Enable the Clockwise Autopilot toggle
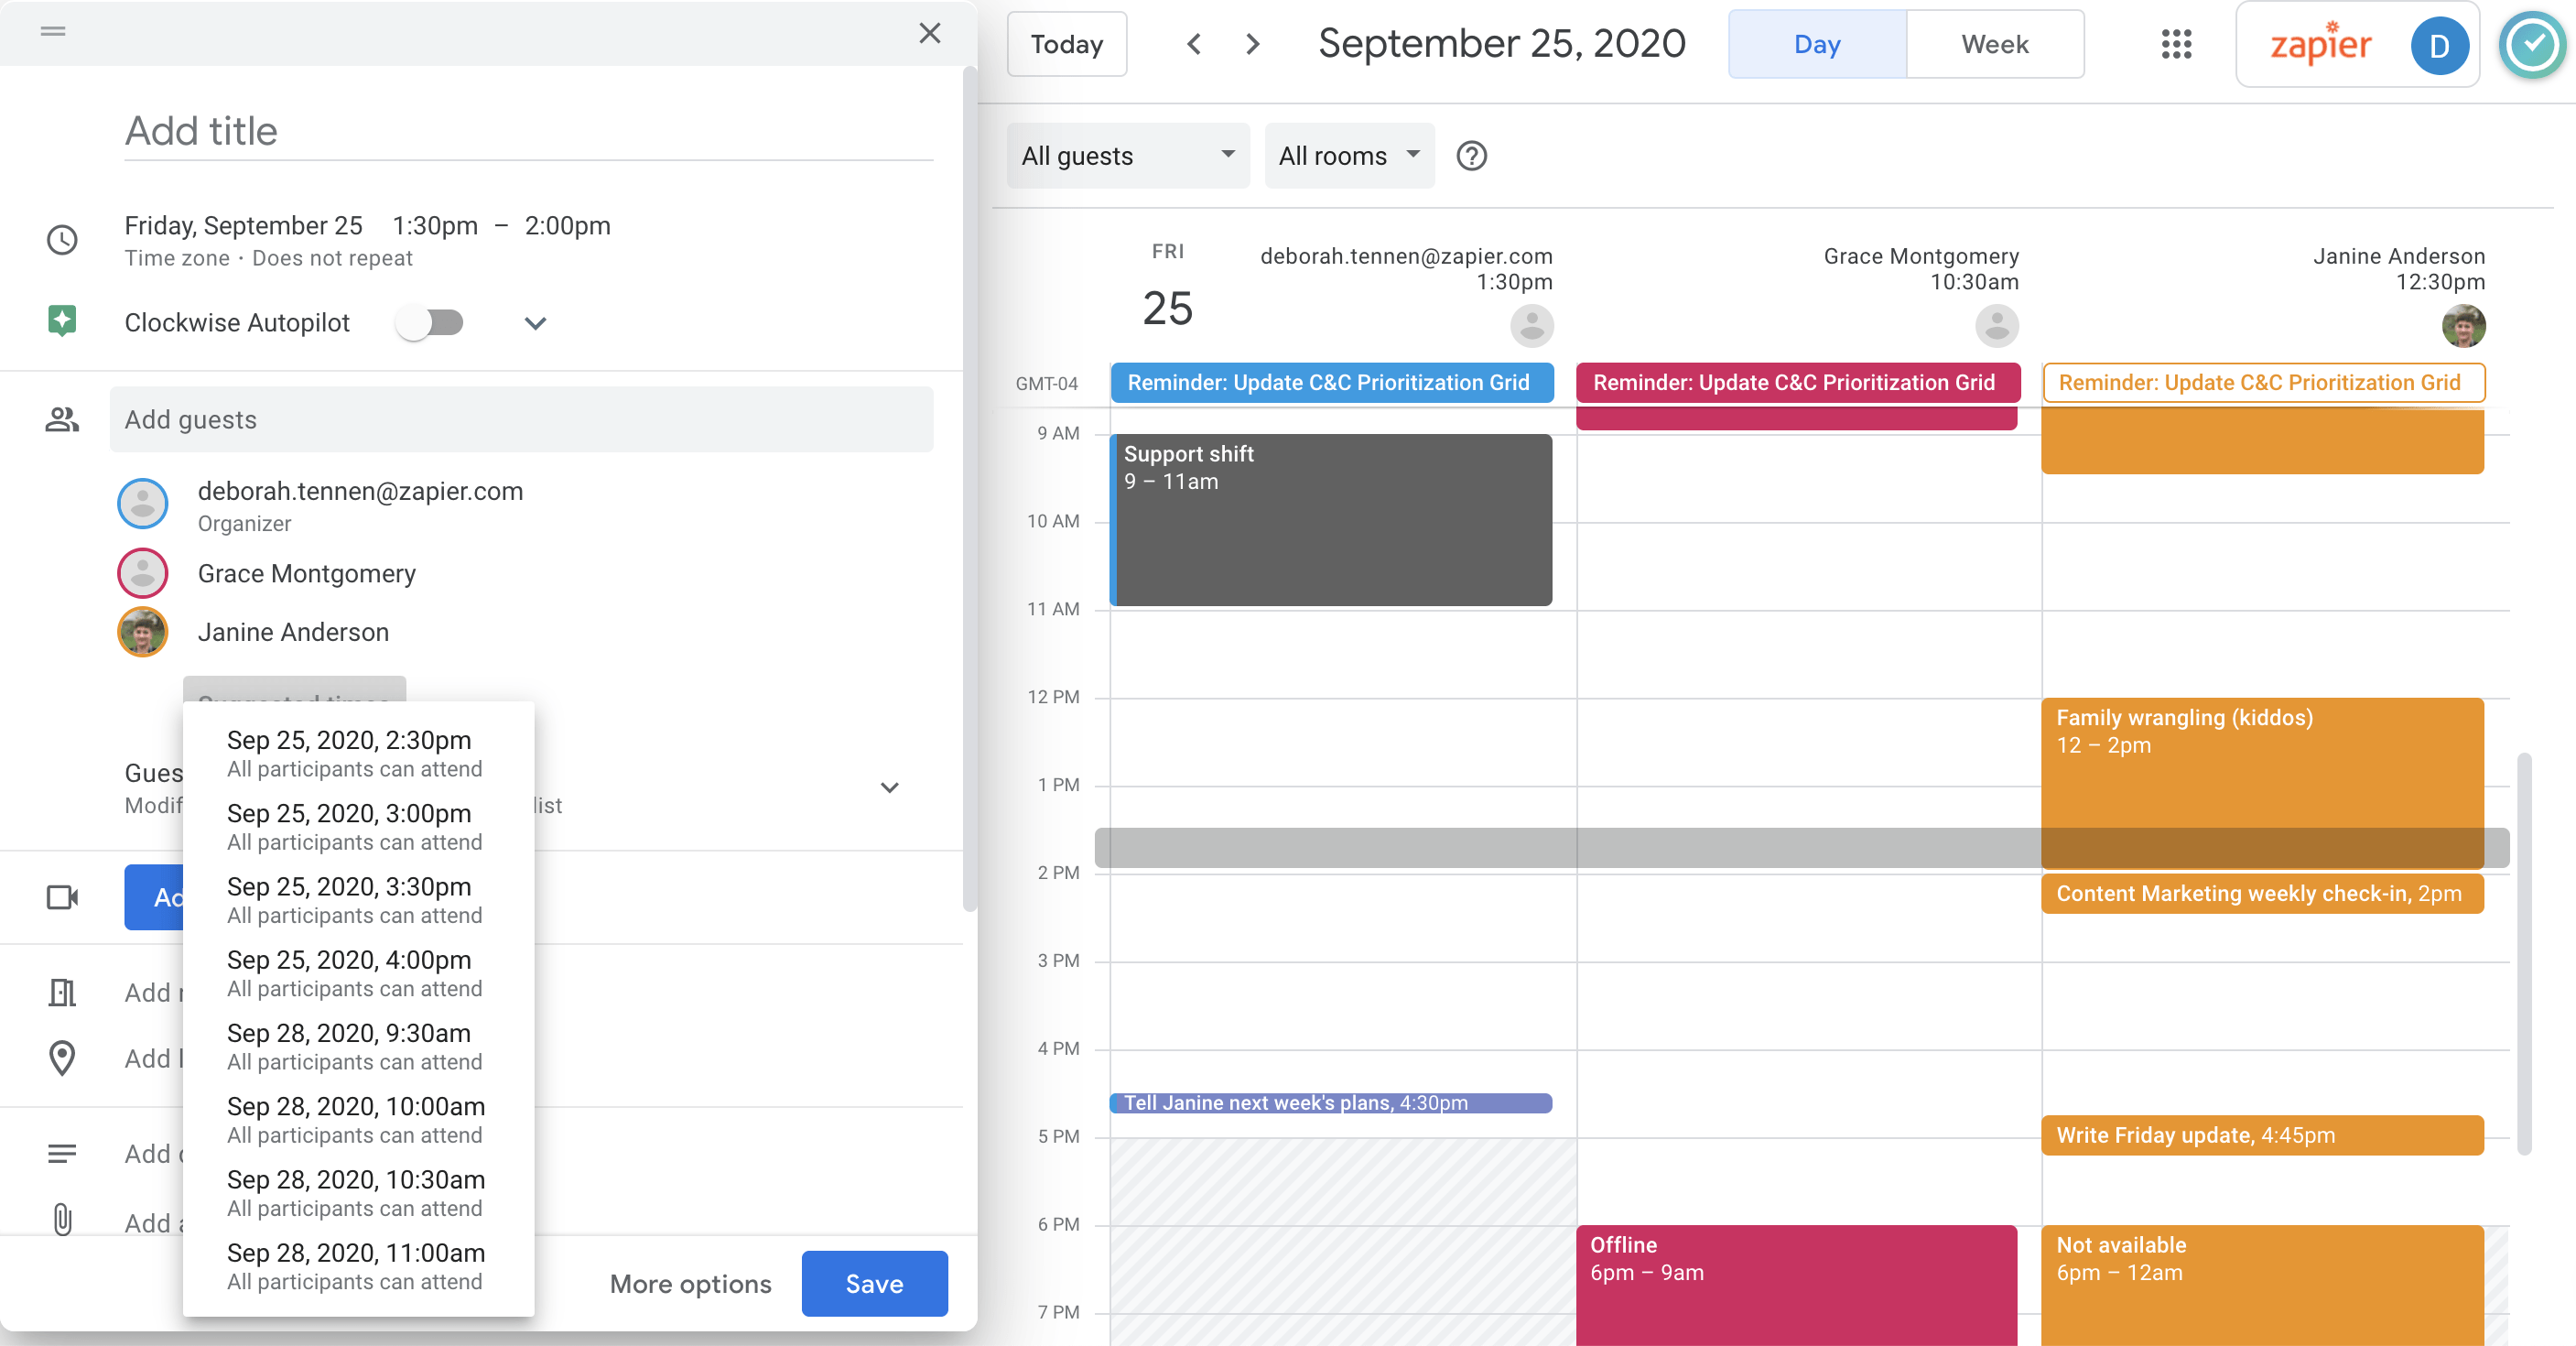 tap(430, 323)
